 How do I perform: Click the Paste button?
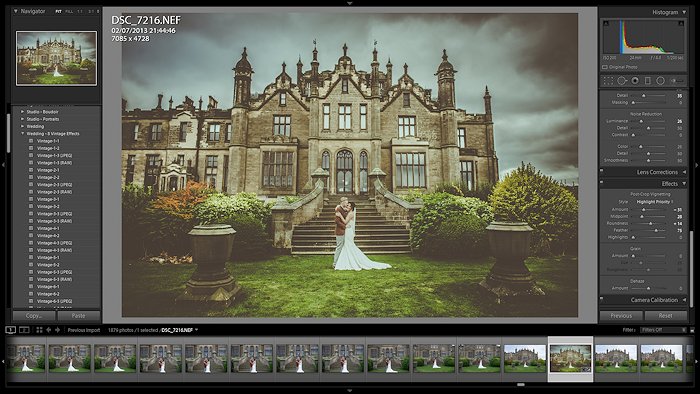point(79,315)
